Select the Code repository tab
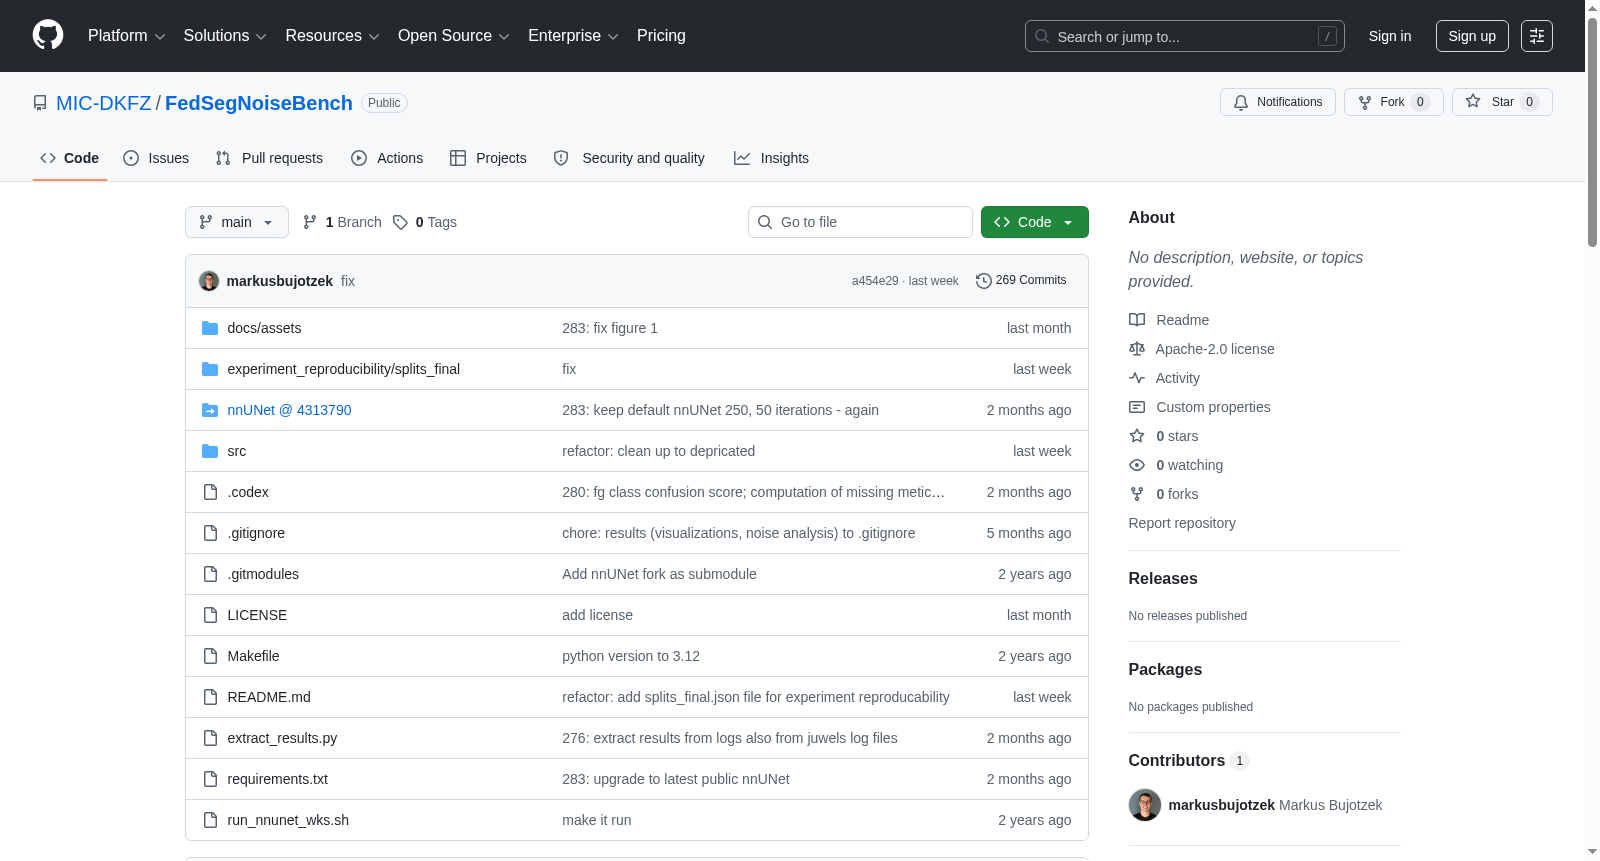Image resolution: width=1600 pixels, height=861 pixels. click(70, 158)
